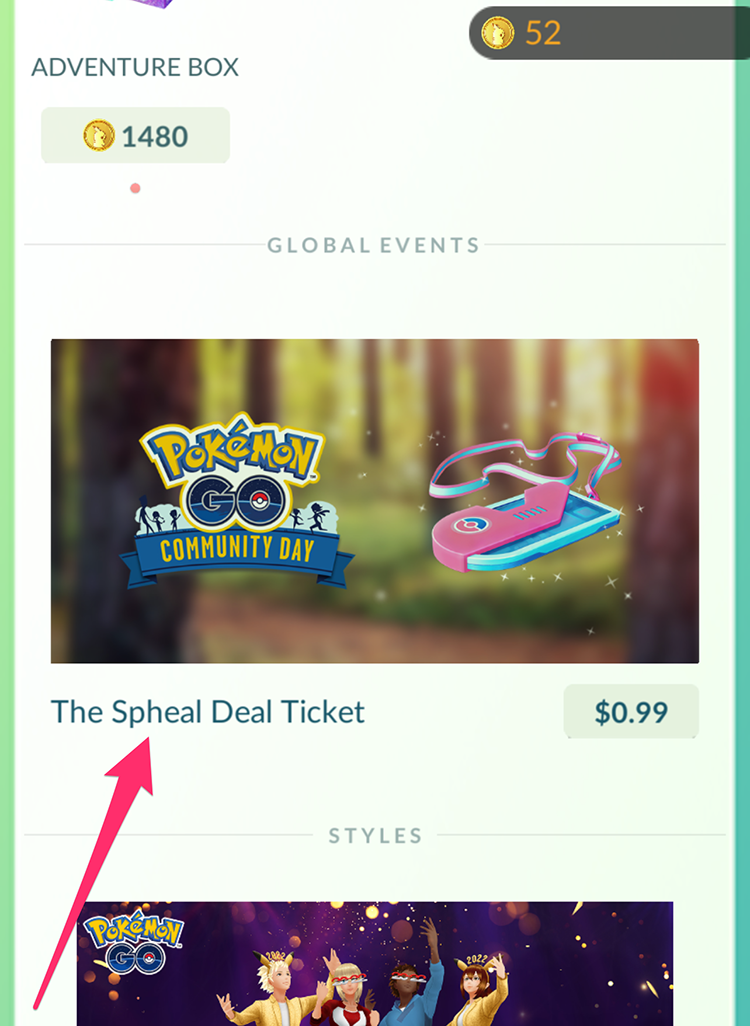Select the red page indicator dot
This screenshot has height=1026, width=750.
click(135, 188)
